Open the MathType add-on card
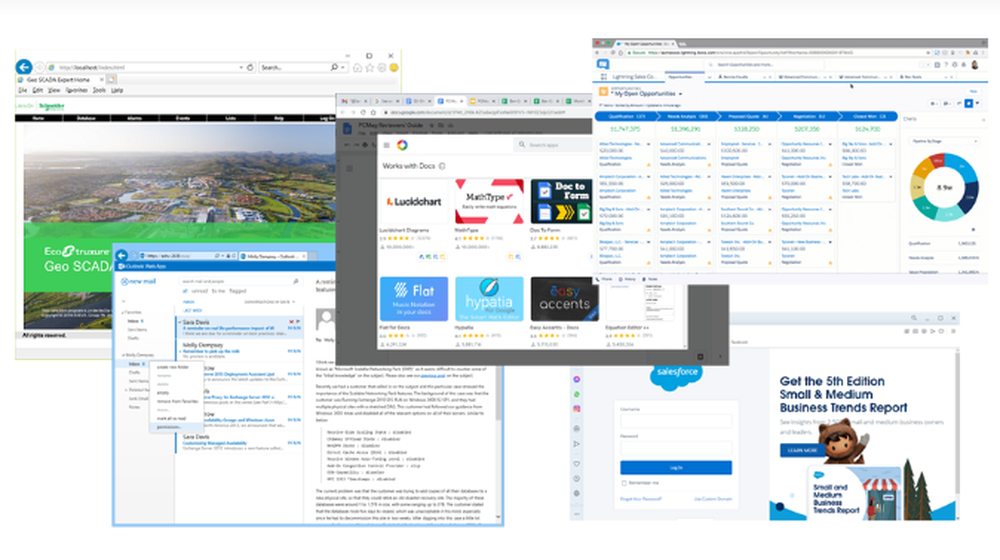1000x560 pixels. 489,216
